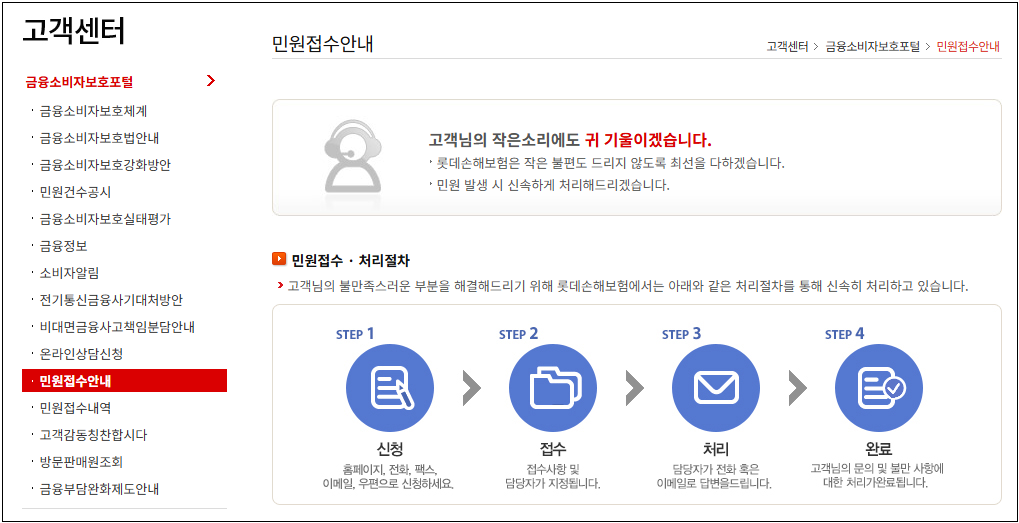The image size is (1019, 523).
Task: Expand the red chevron next to 금융소비자보호포털
Action: [210, 81]
